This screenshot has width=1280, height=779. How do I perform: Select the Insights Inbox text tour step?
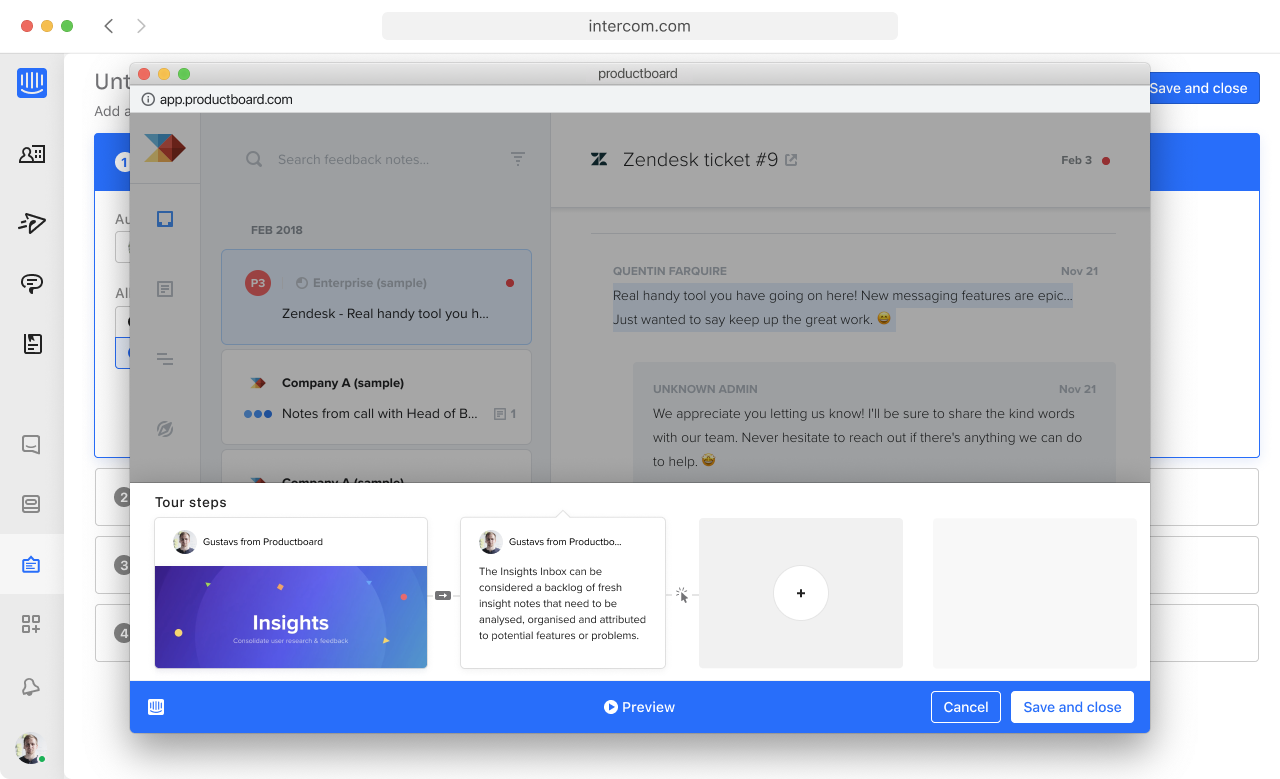point(563,593)
